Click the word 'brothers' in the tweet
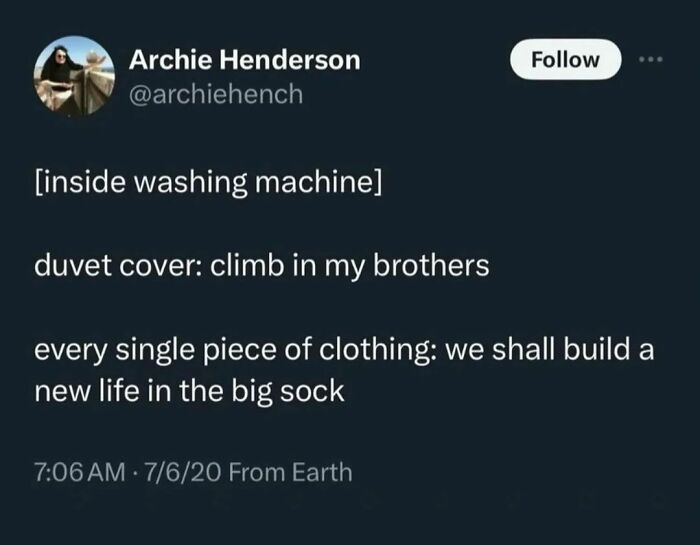 pos(431,266)
